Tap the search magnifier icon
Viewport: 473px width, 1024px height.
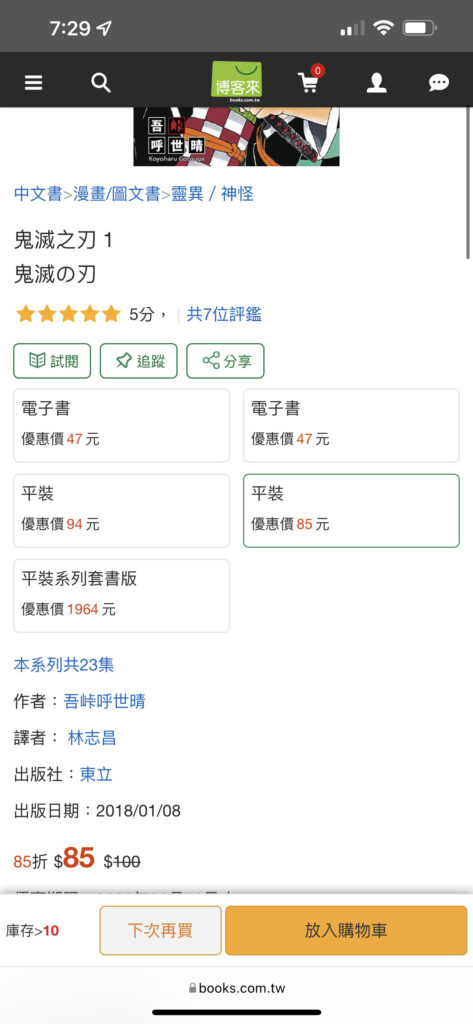(101, 83)
